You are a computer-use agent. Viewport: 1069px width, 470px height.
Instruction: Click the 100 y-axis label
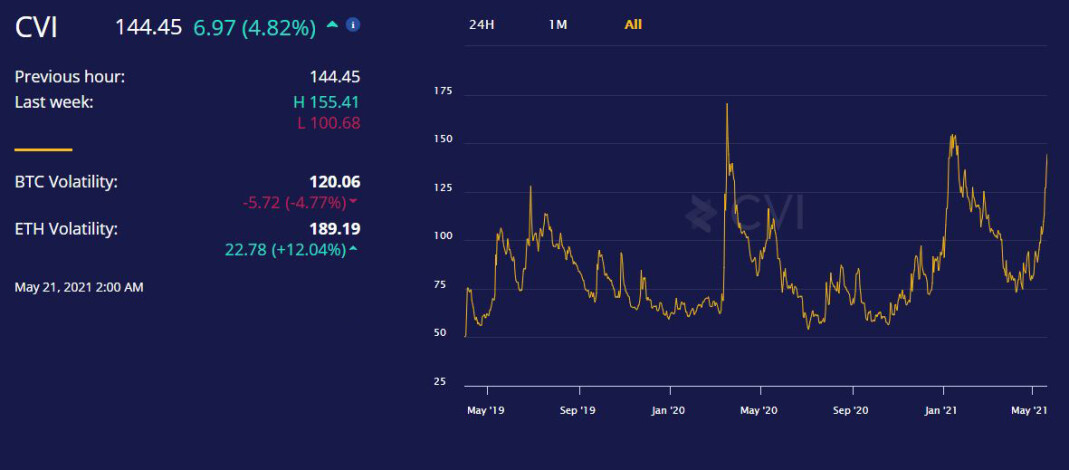[445, 236]
